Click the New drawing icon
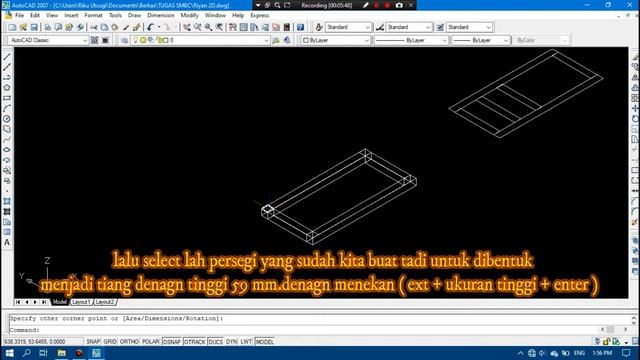 pyautogui.click(x=12, y=27)
